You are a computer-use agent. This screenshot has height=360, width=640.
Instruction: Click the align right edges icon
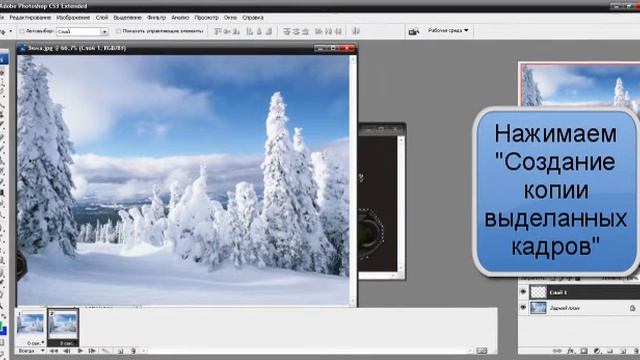pyautogui.click(x=269, y=31)
